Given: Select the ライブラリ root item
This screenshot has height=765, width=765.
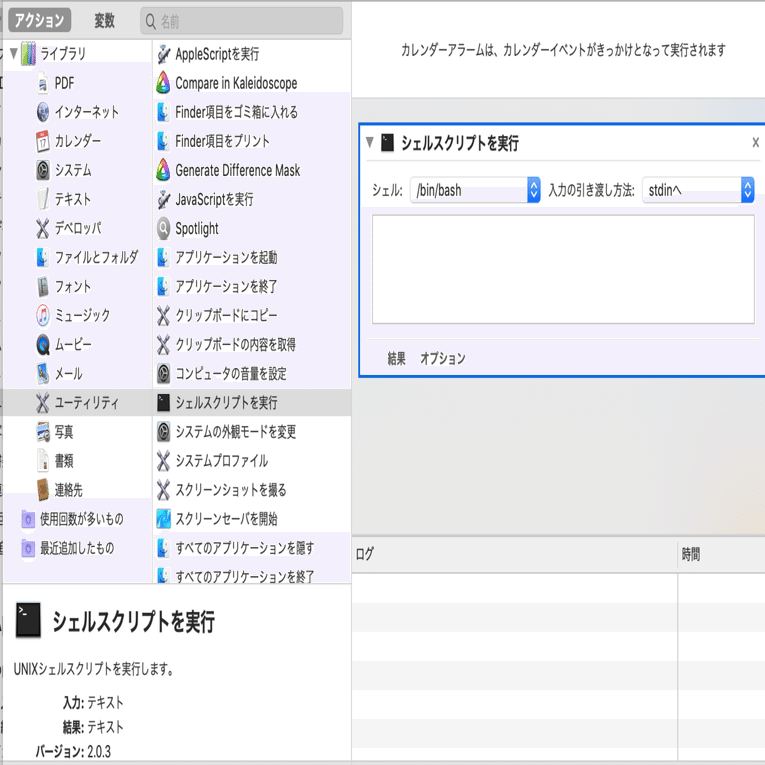Looking at the screenshot, I should [x=78, y=53].
